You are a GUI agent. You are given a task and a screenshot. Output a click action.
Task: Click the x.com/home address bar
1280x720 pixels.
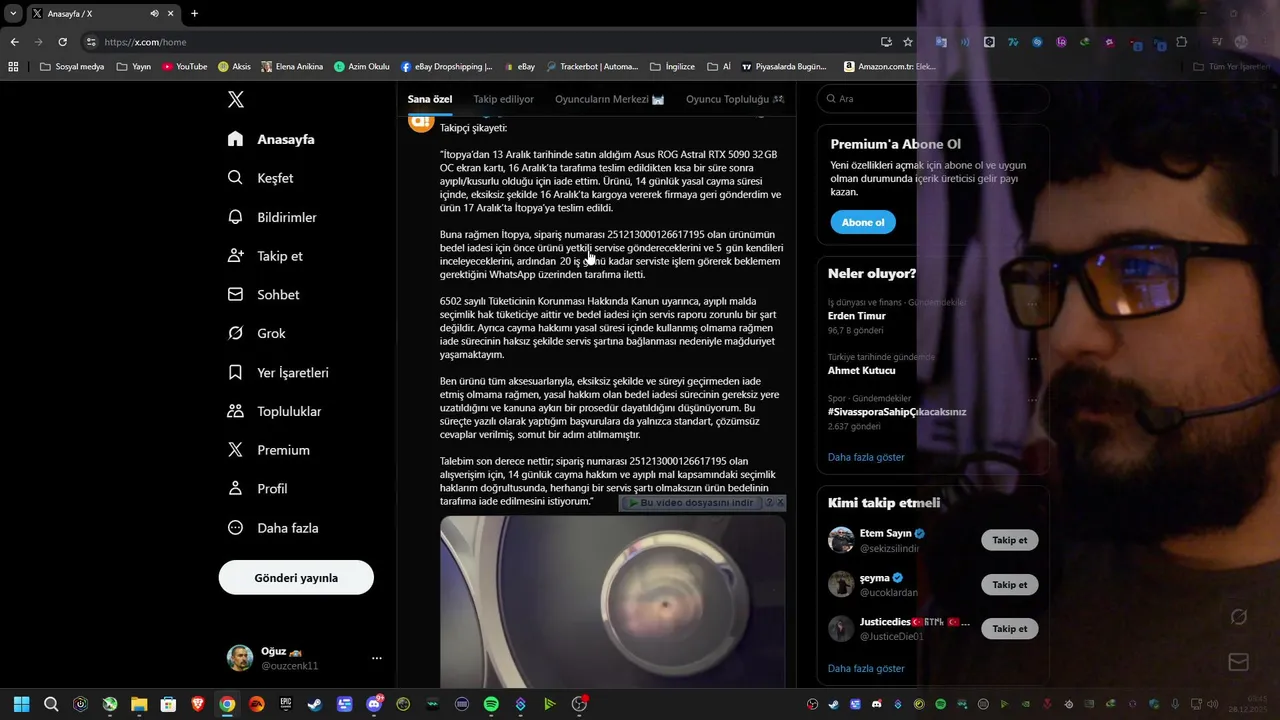pyautogui.click(x=480, y=42)
